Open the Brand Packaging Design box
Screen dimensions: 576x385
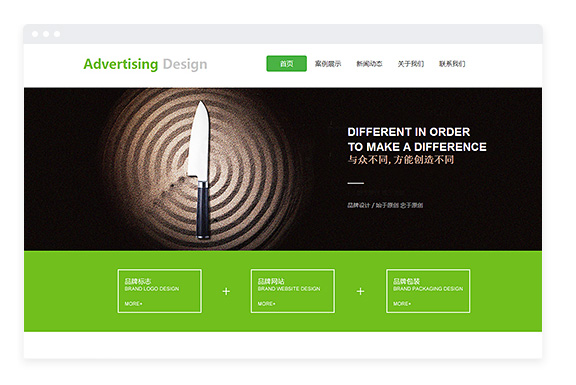(x=428, y=291)
